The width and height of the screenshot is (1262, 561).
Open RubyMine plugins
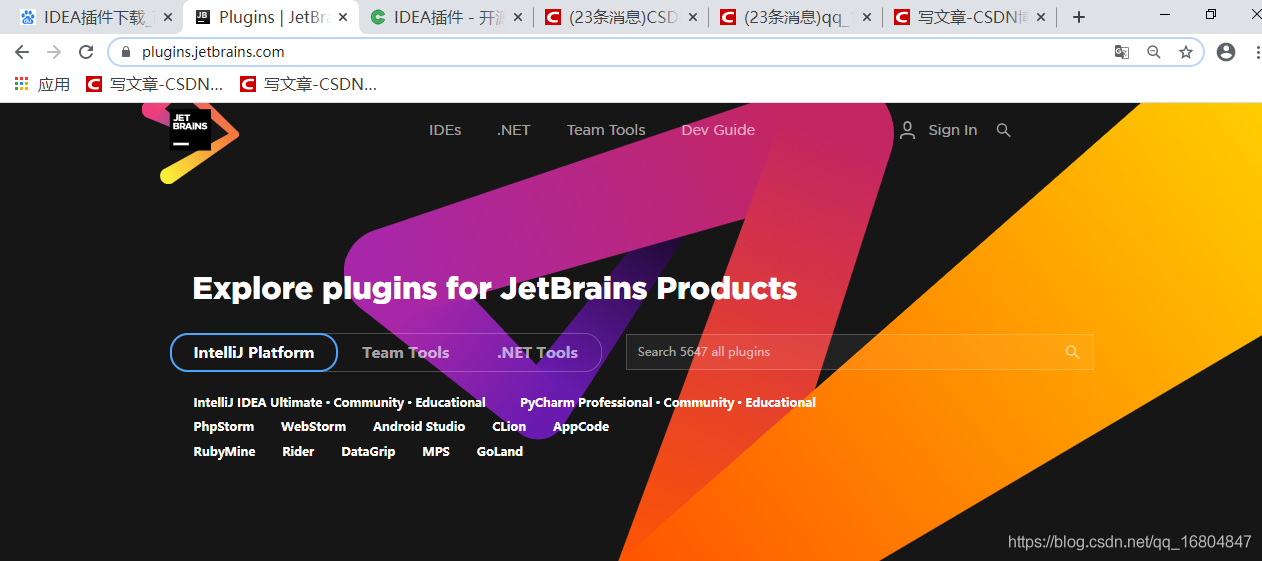[224, 451]
